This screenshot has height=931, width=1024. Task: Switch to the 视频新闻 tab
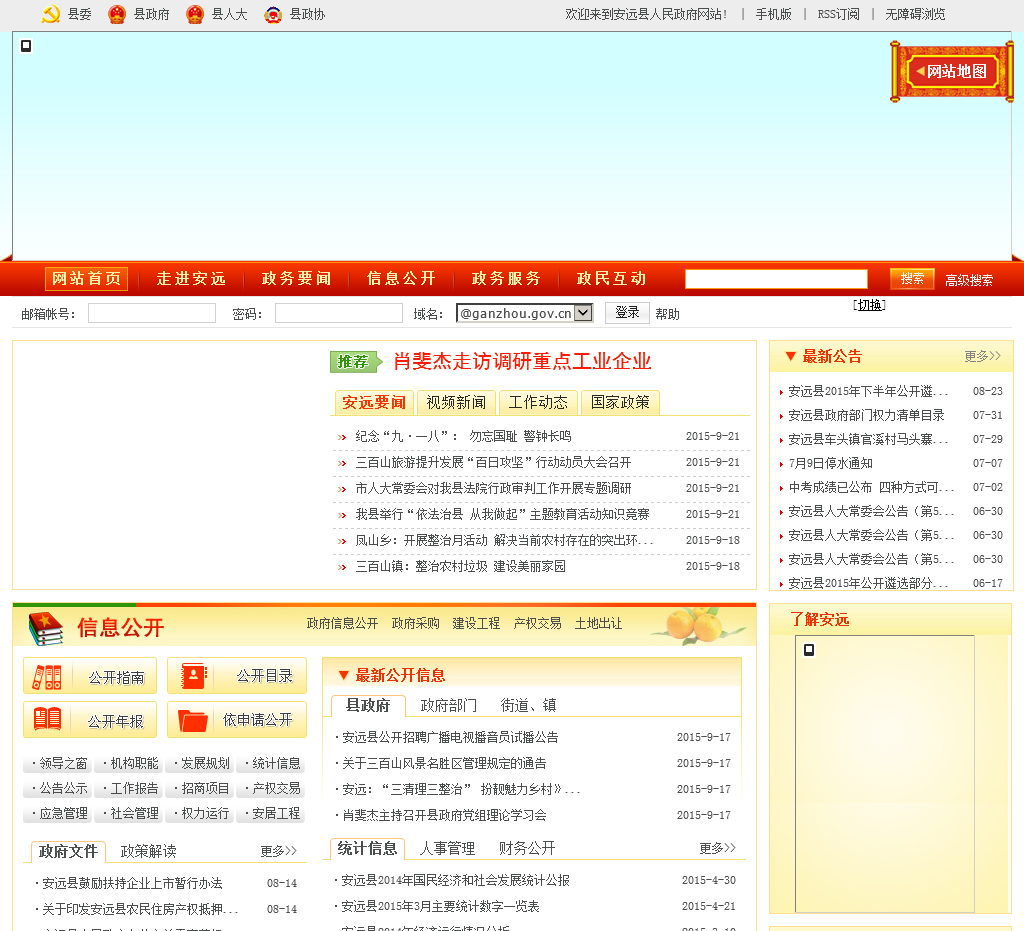tap(456, 402)
